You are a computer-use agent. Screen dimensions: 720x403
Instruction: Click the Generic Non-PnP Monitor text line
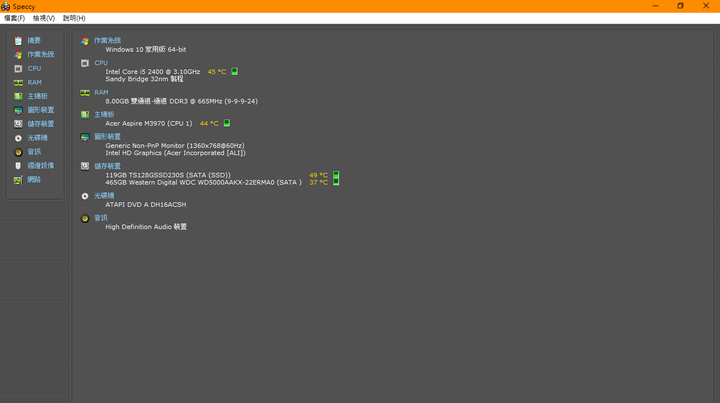175,146
